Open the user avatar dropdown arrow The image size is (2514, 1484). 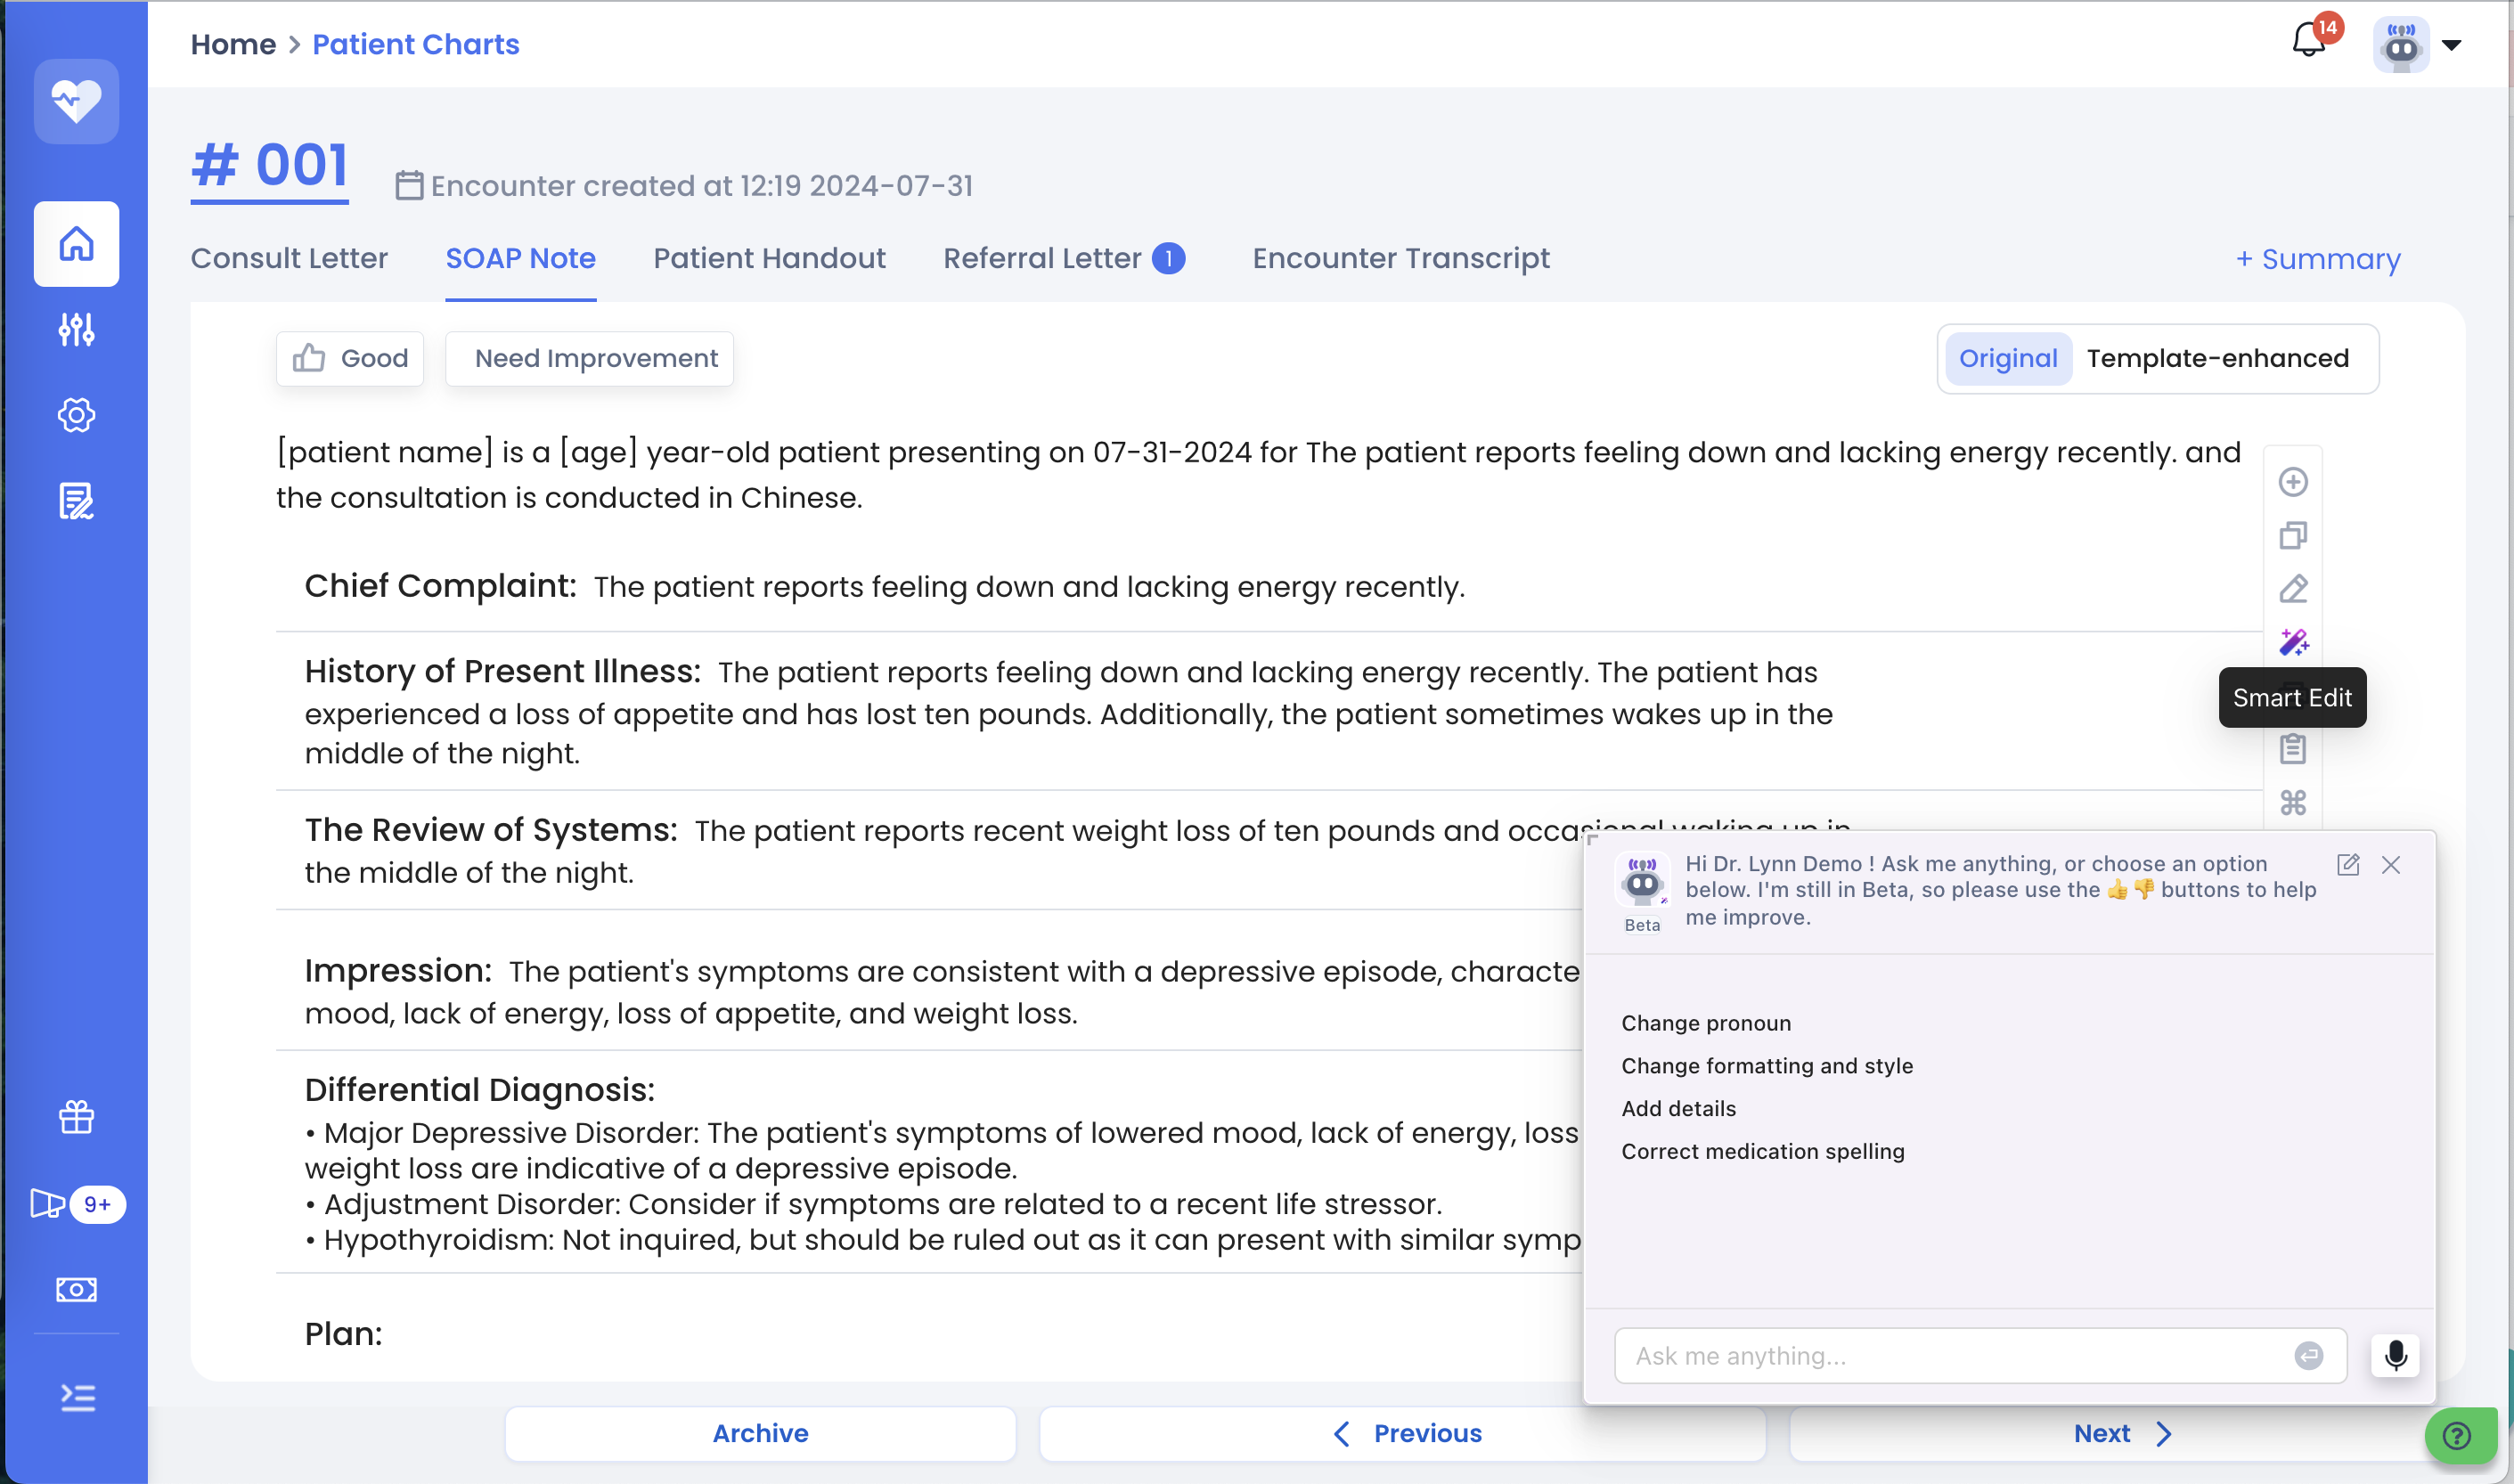[2451, 45]
